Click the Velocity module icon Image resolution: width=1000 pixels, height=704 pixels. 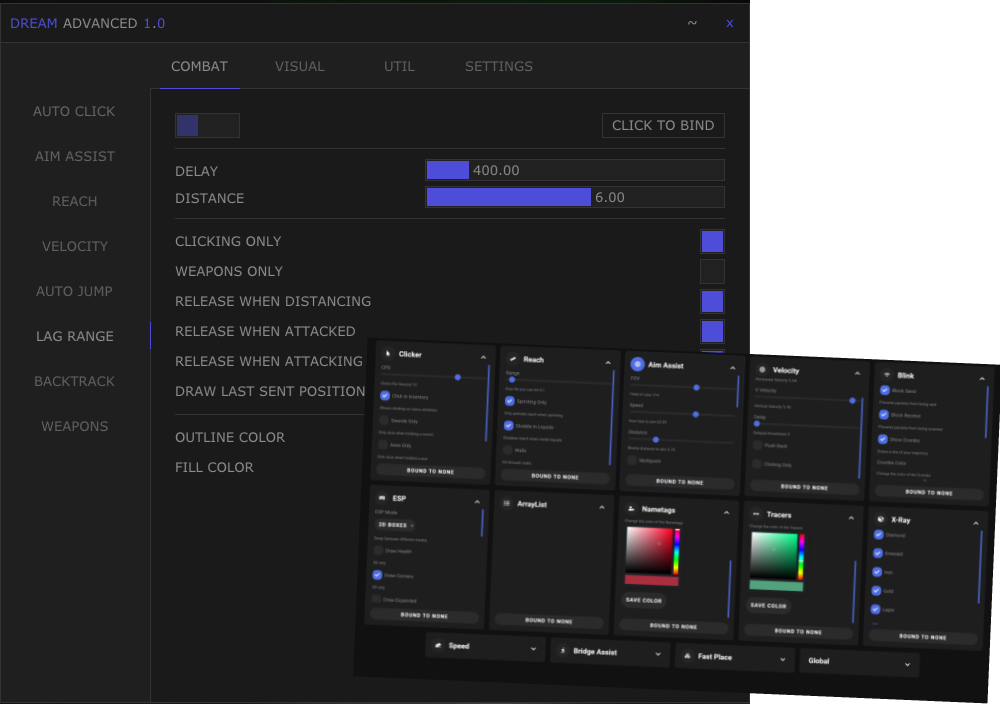761,369
